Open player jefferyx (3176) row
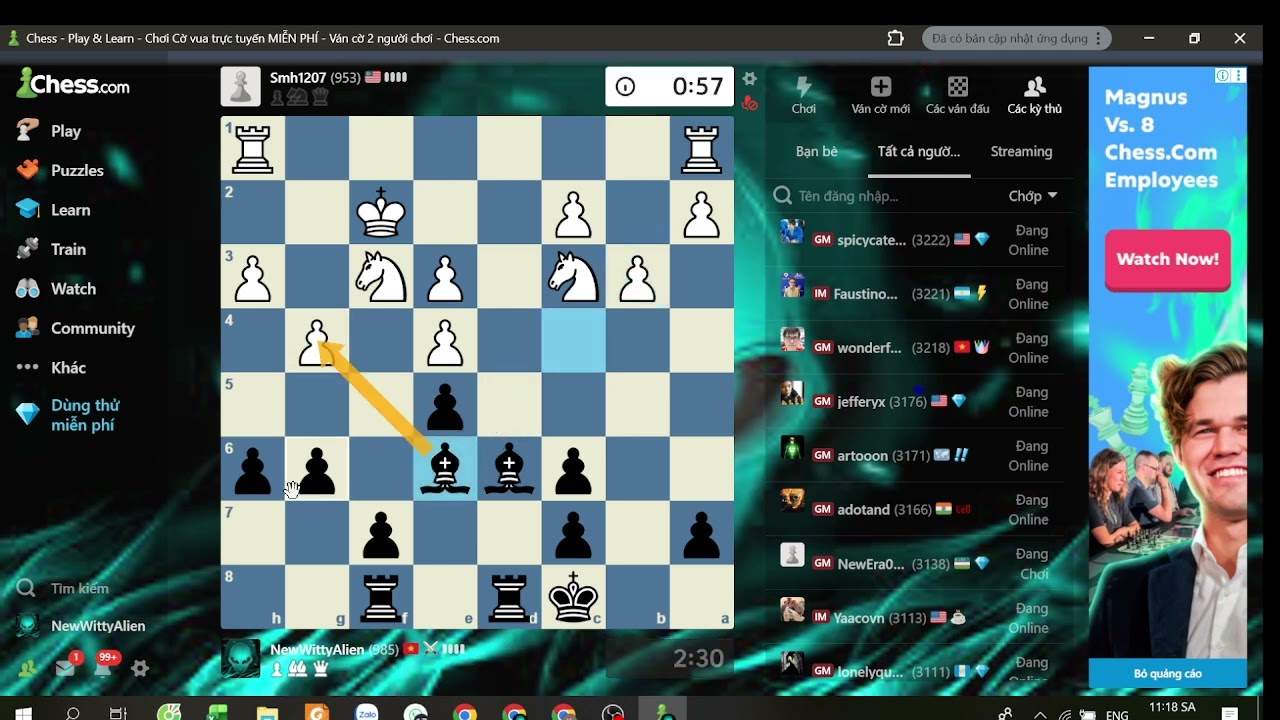Viewport: 1280px width, 720px height. coord(919,402)
